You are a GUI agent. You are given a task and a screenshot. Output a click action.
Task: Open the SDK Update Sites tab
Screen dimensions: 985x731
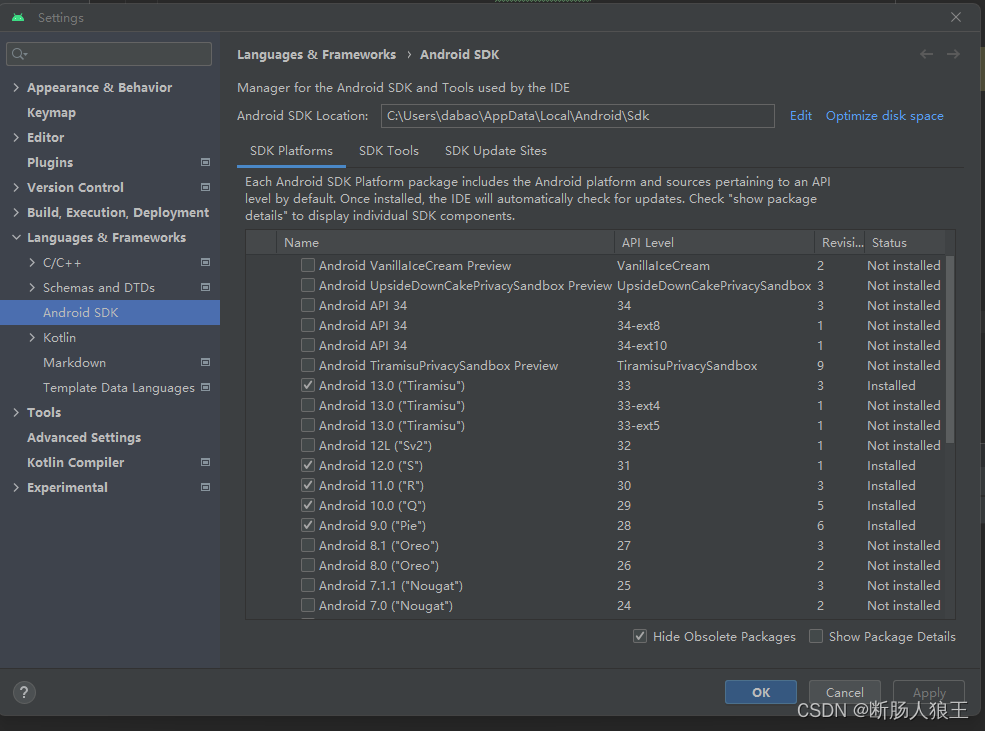tap(495, 151)
